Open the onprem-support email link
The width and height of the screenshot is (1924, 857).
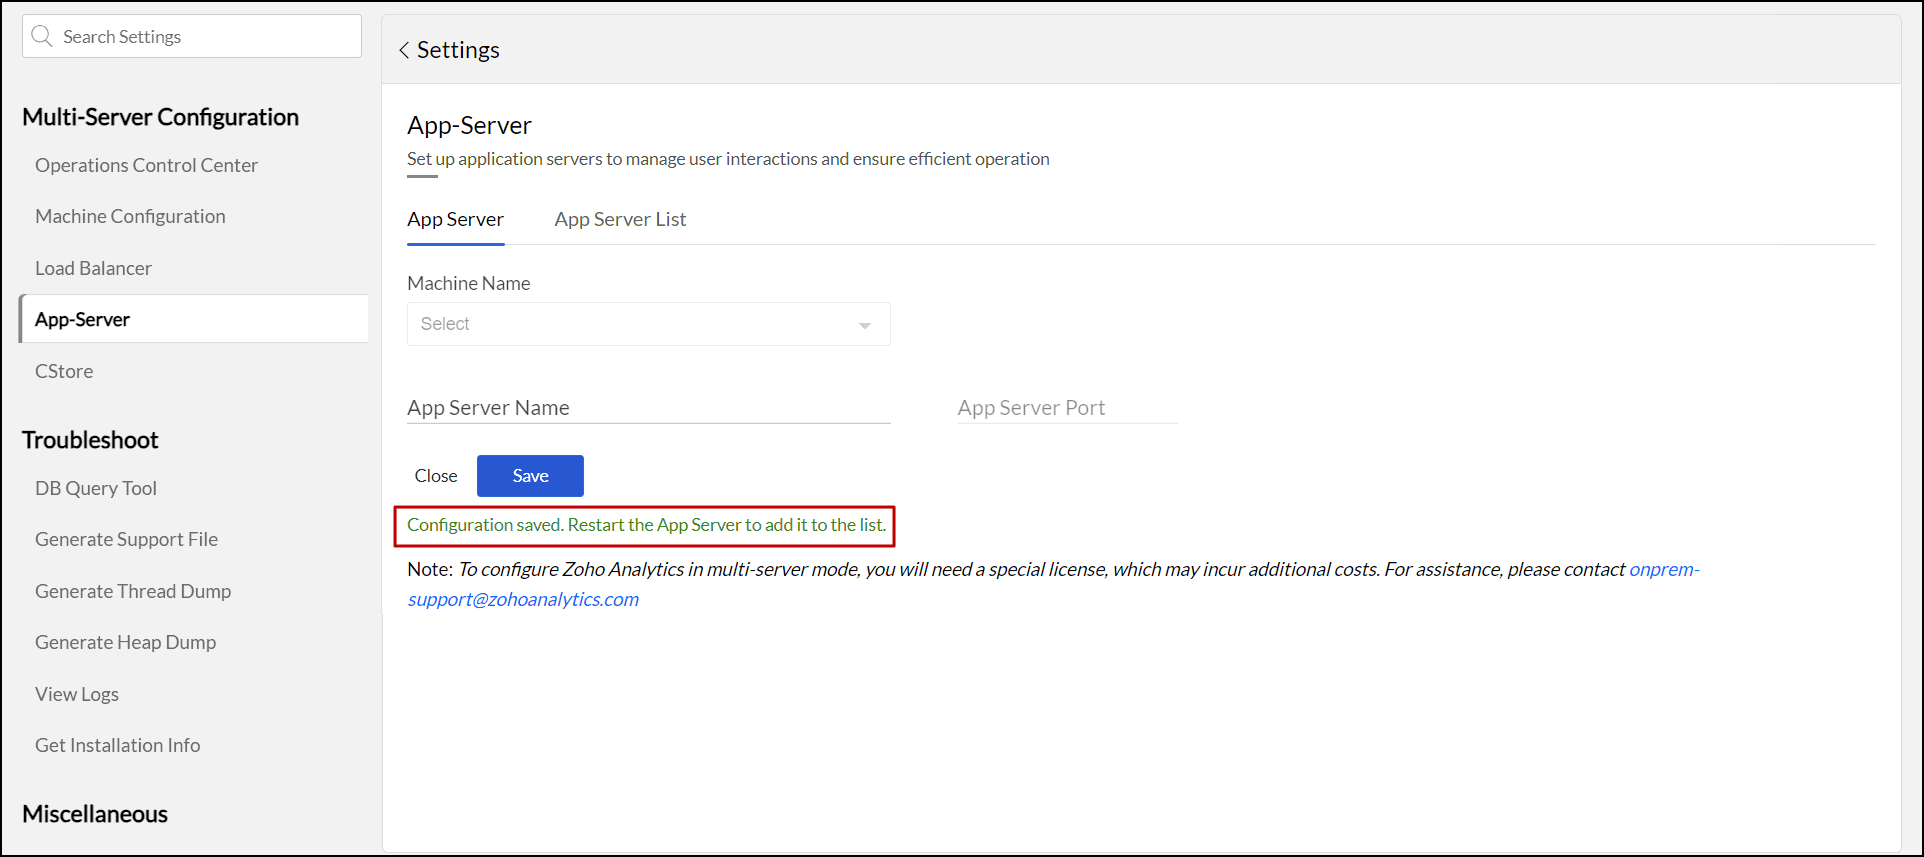tap(523, 599)
